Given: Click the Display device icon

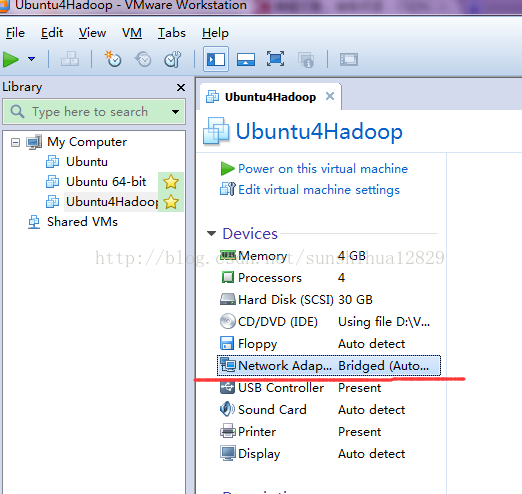Looking at the screenshot, I should point(228,453).
